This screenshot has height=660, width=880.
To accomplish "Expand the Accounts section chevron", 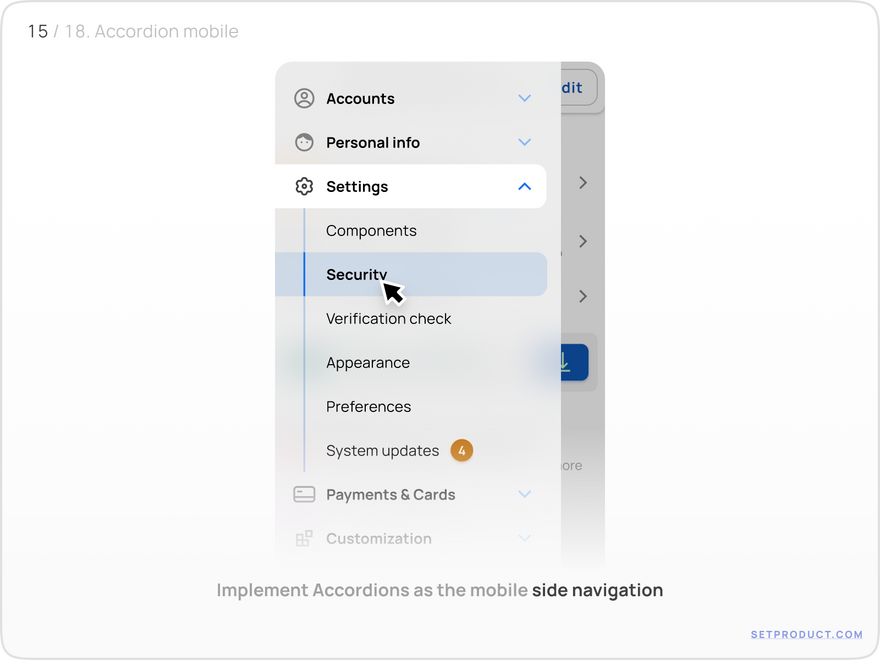I will pos(524,98).
